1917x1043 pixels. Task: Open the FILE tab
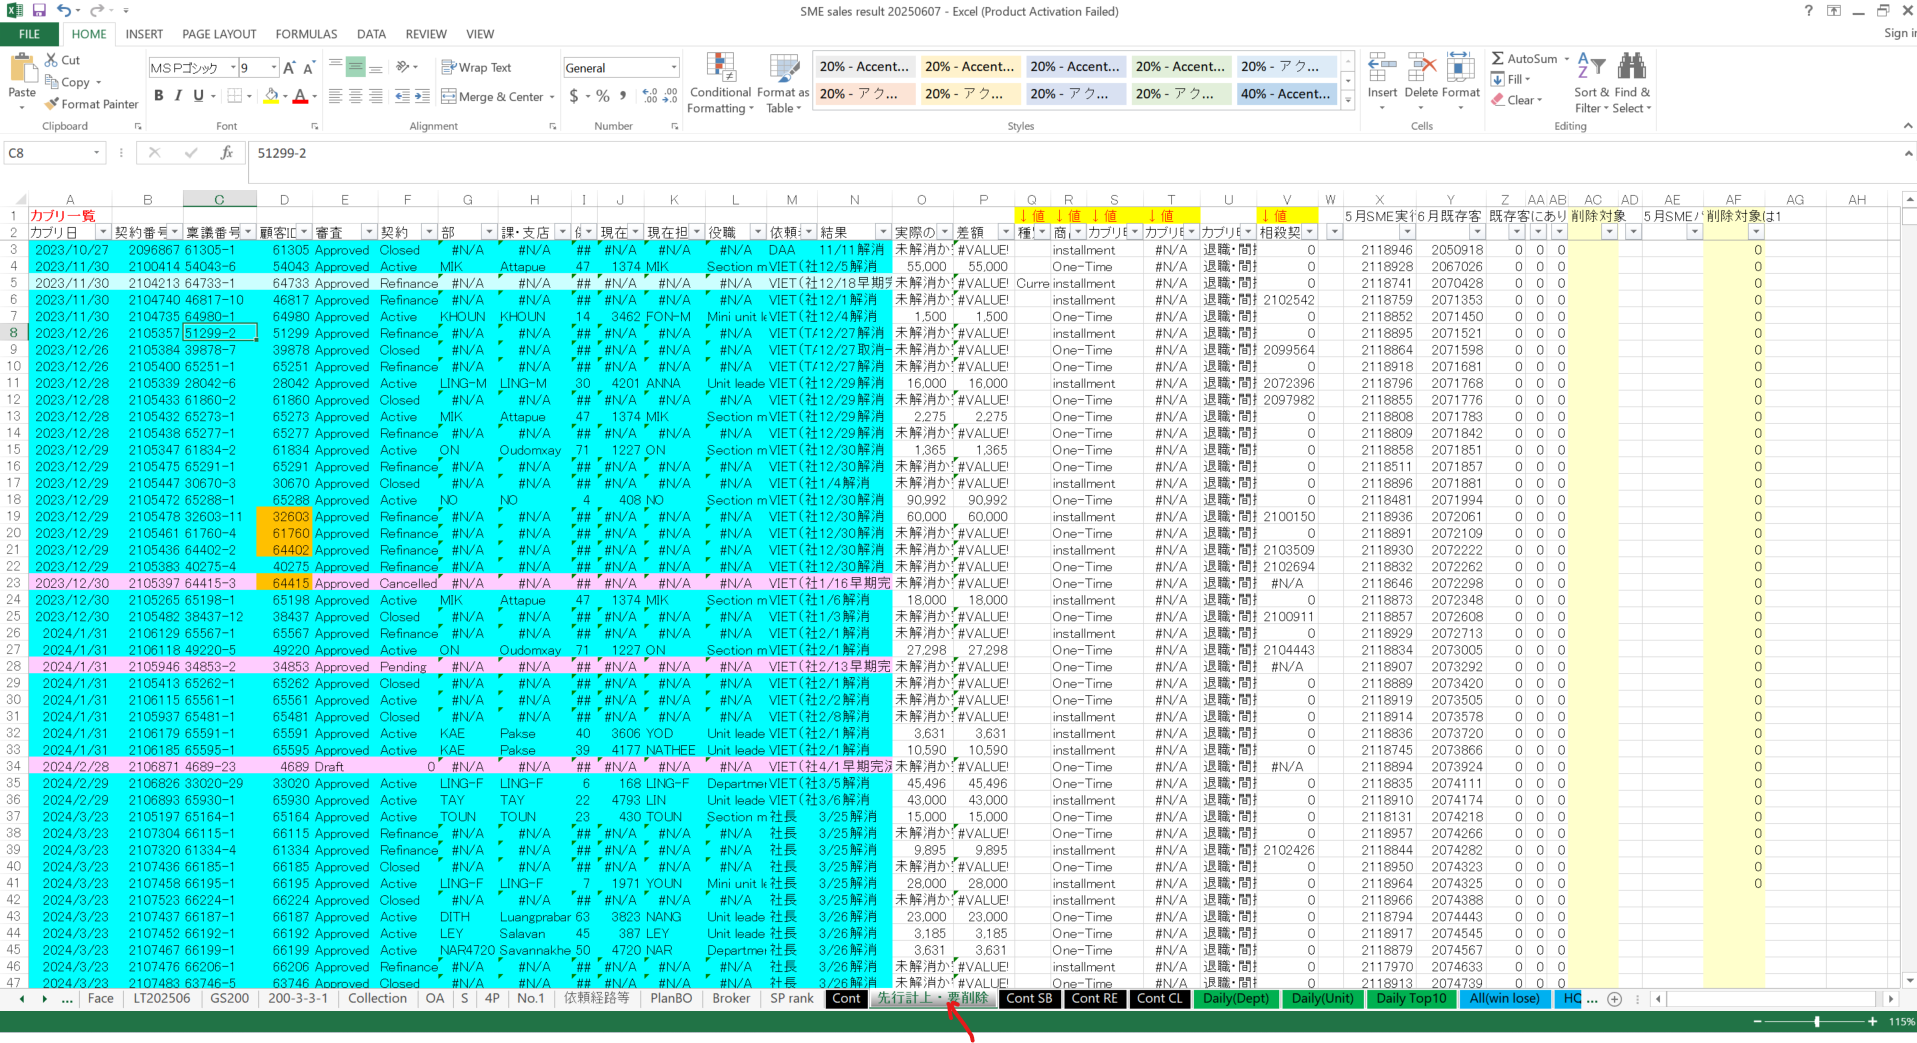pos(30,34)
